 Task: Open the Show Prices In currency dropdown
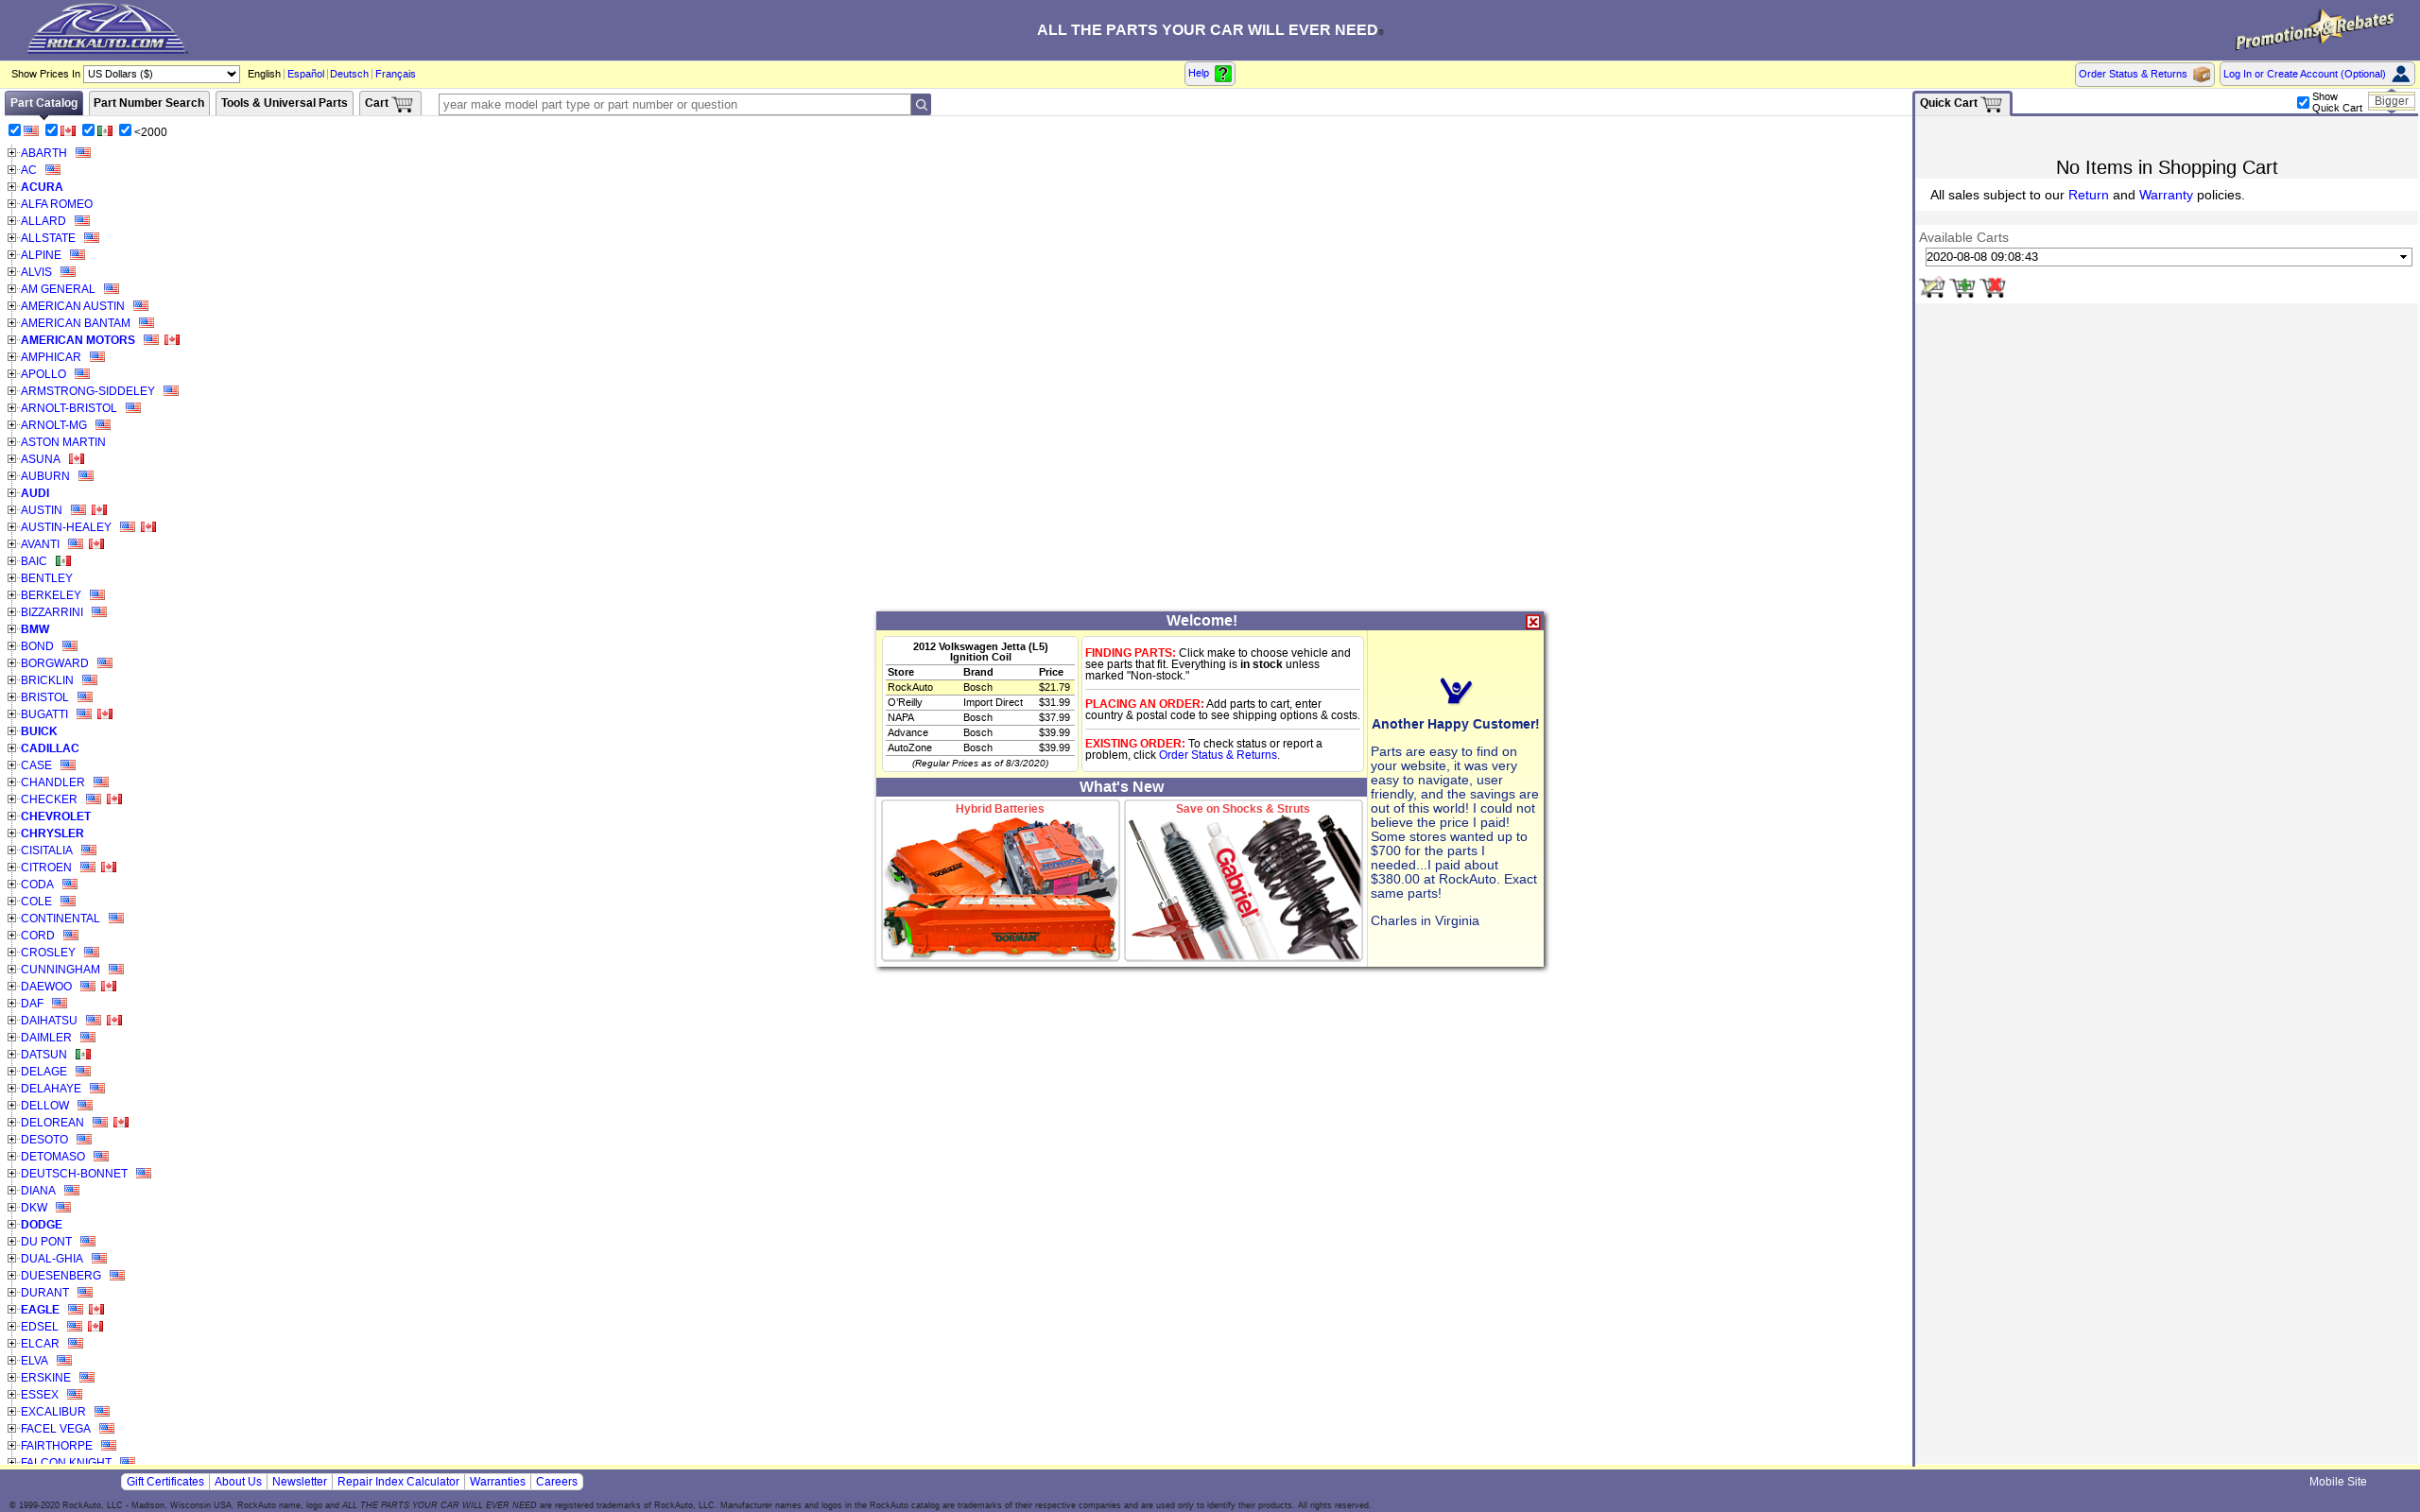click(x=161, y=74)
